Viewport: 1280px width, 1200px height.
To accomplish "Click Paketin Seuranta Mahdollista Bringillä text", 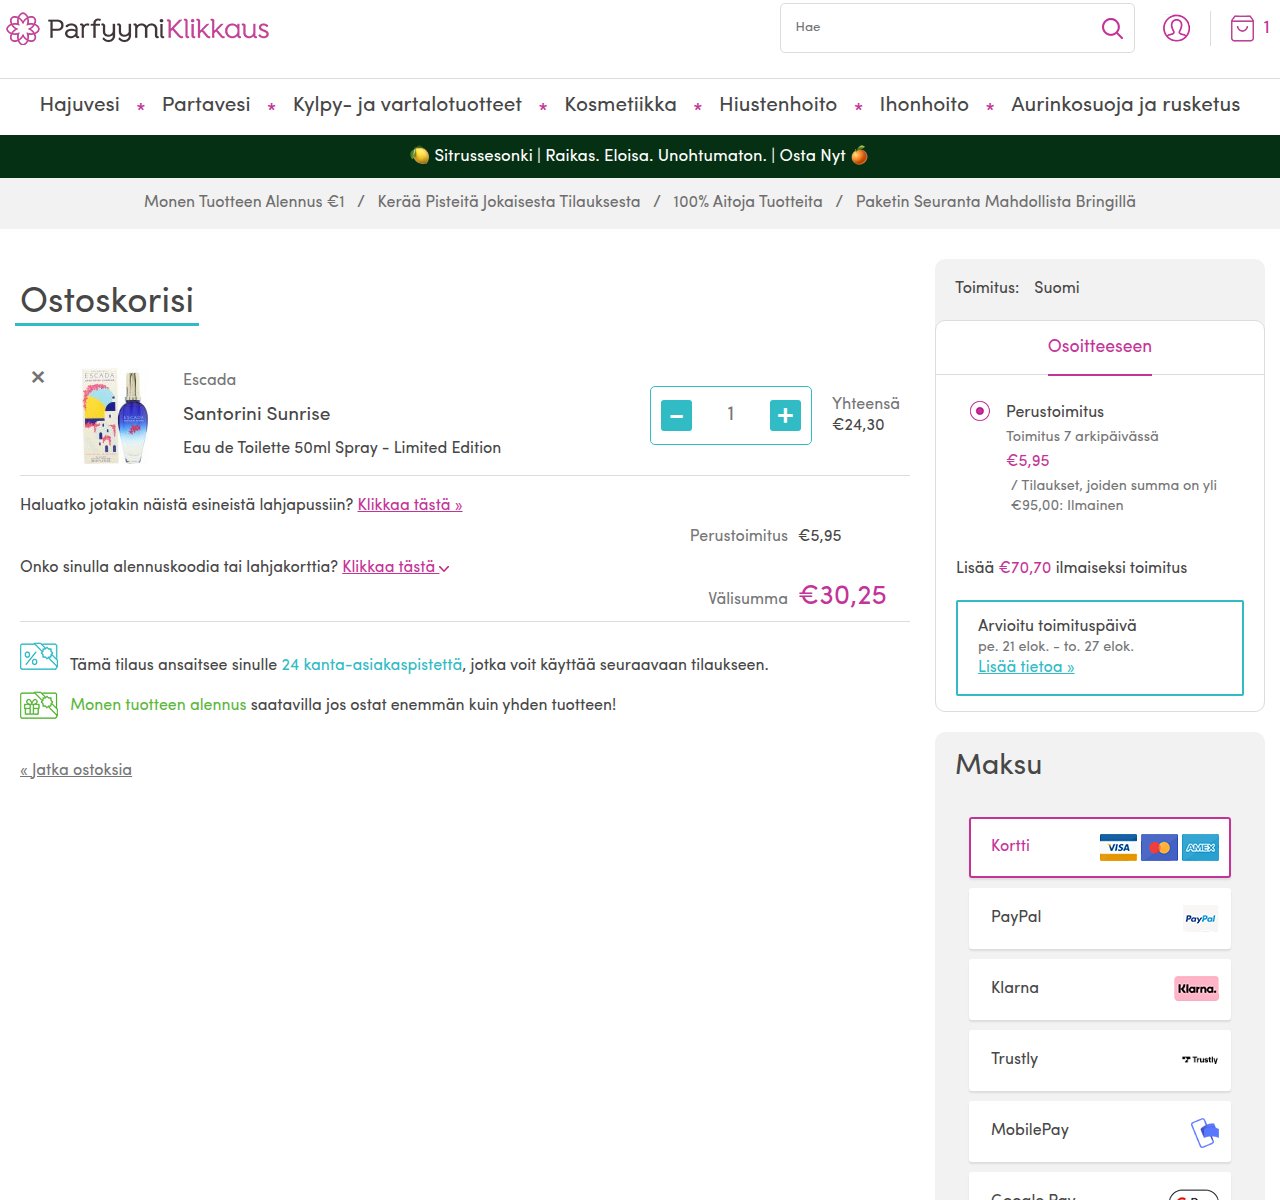I will 996,202.
